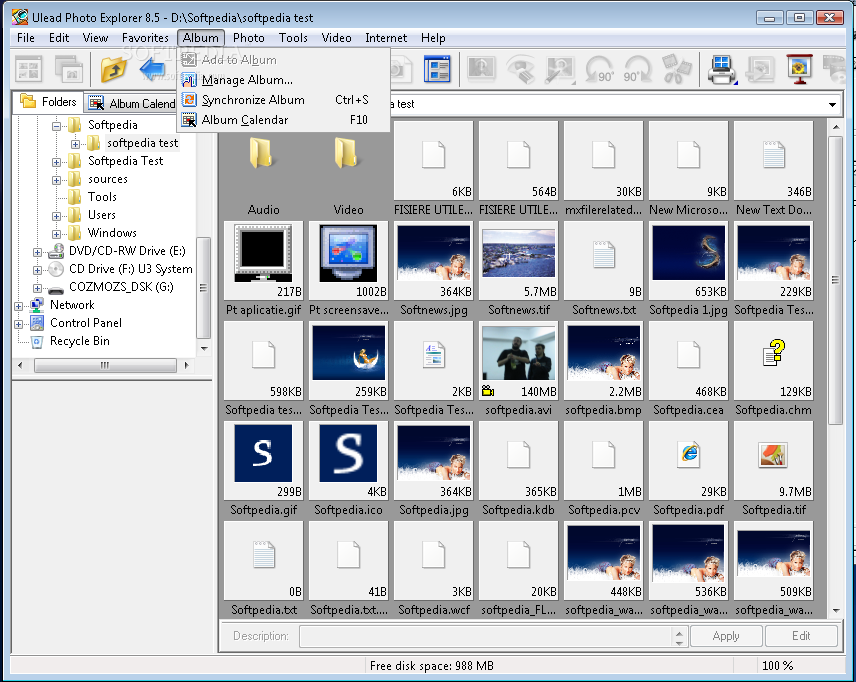Screen dimensions: 856x682
Task: Open the File menu
Action: 26,38
